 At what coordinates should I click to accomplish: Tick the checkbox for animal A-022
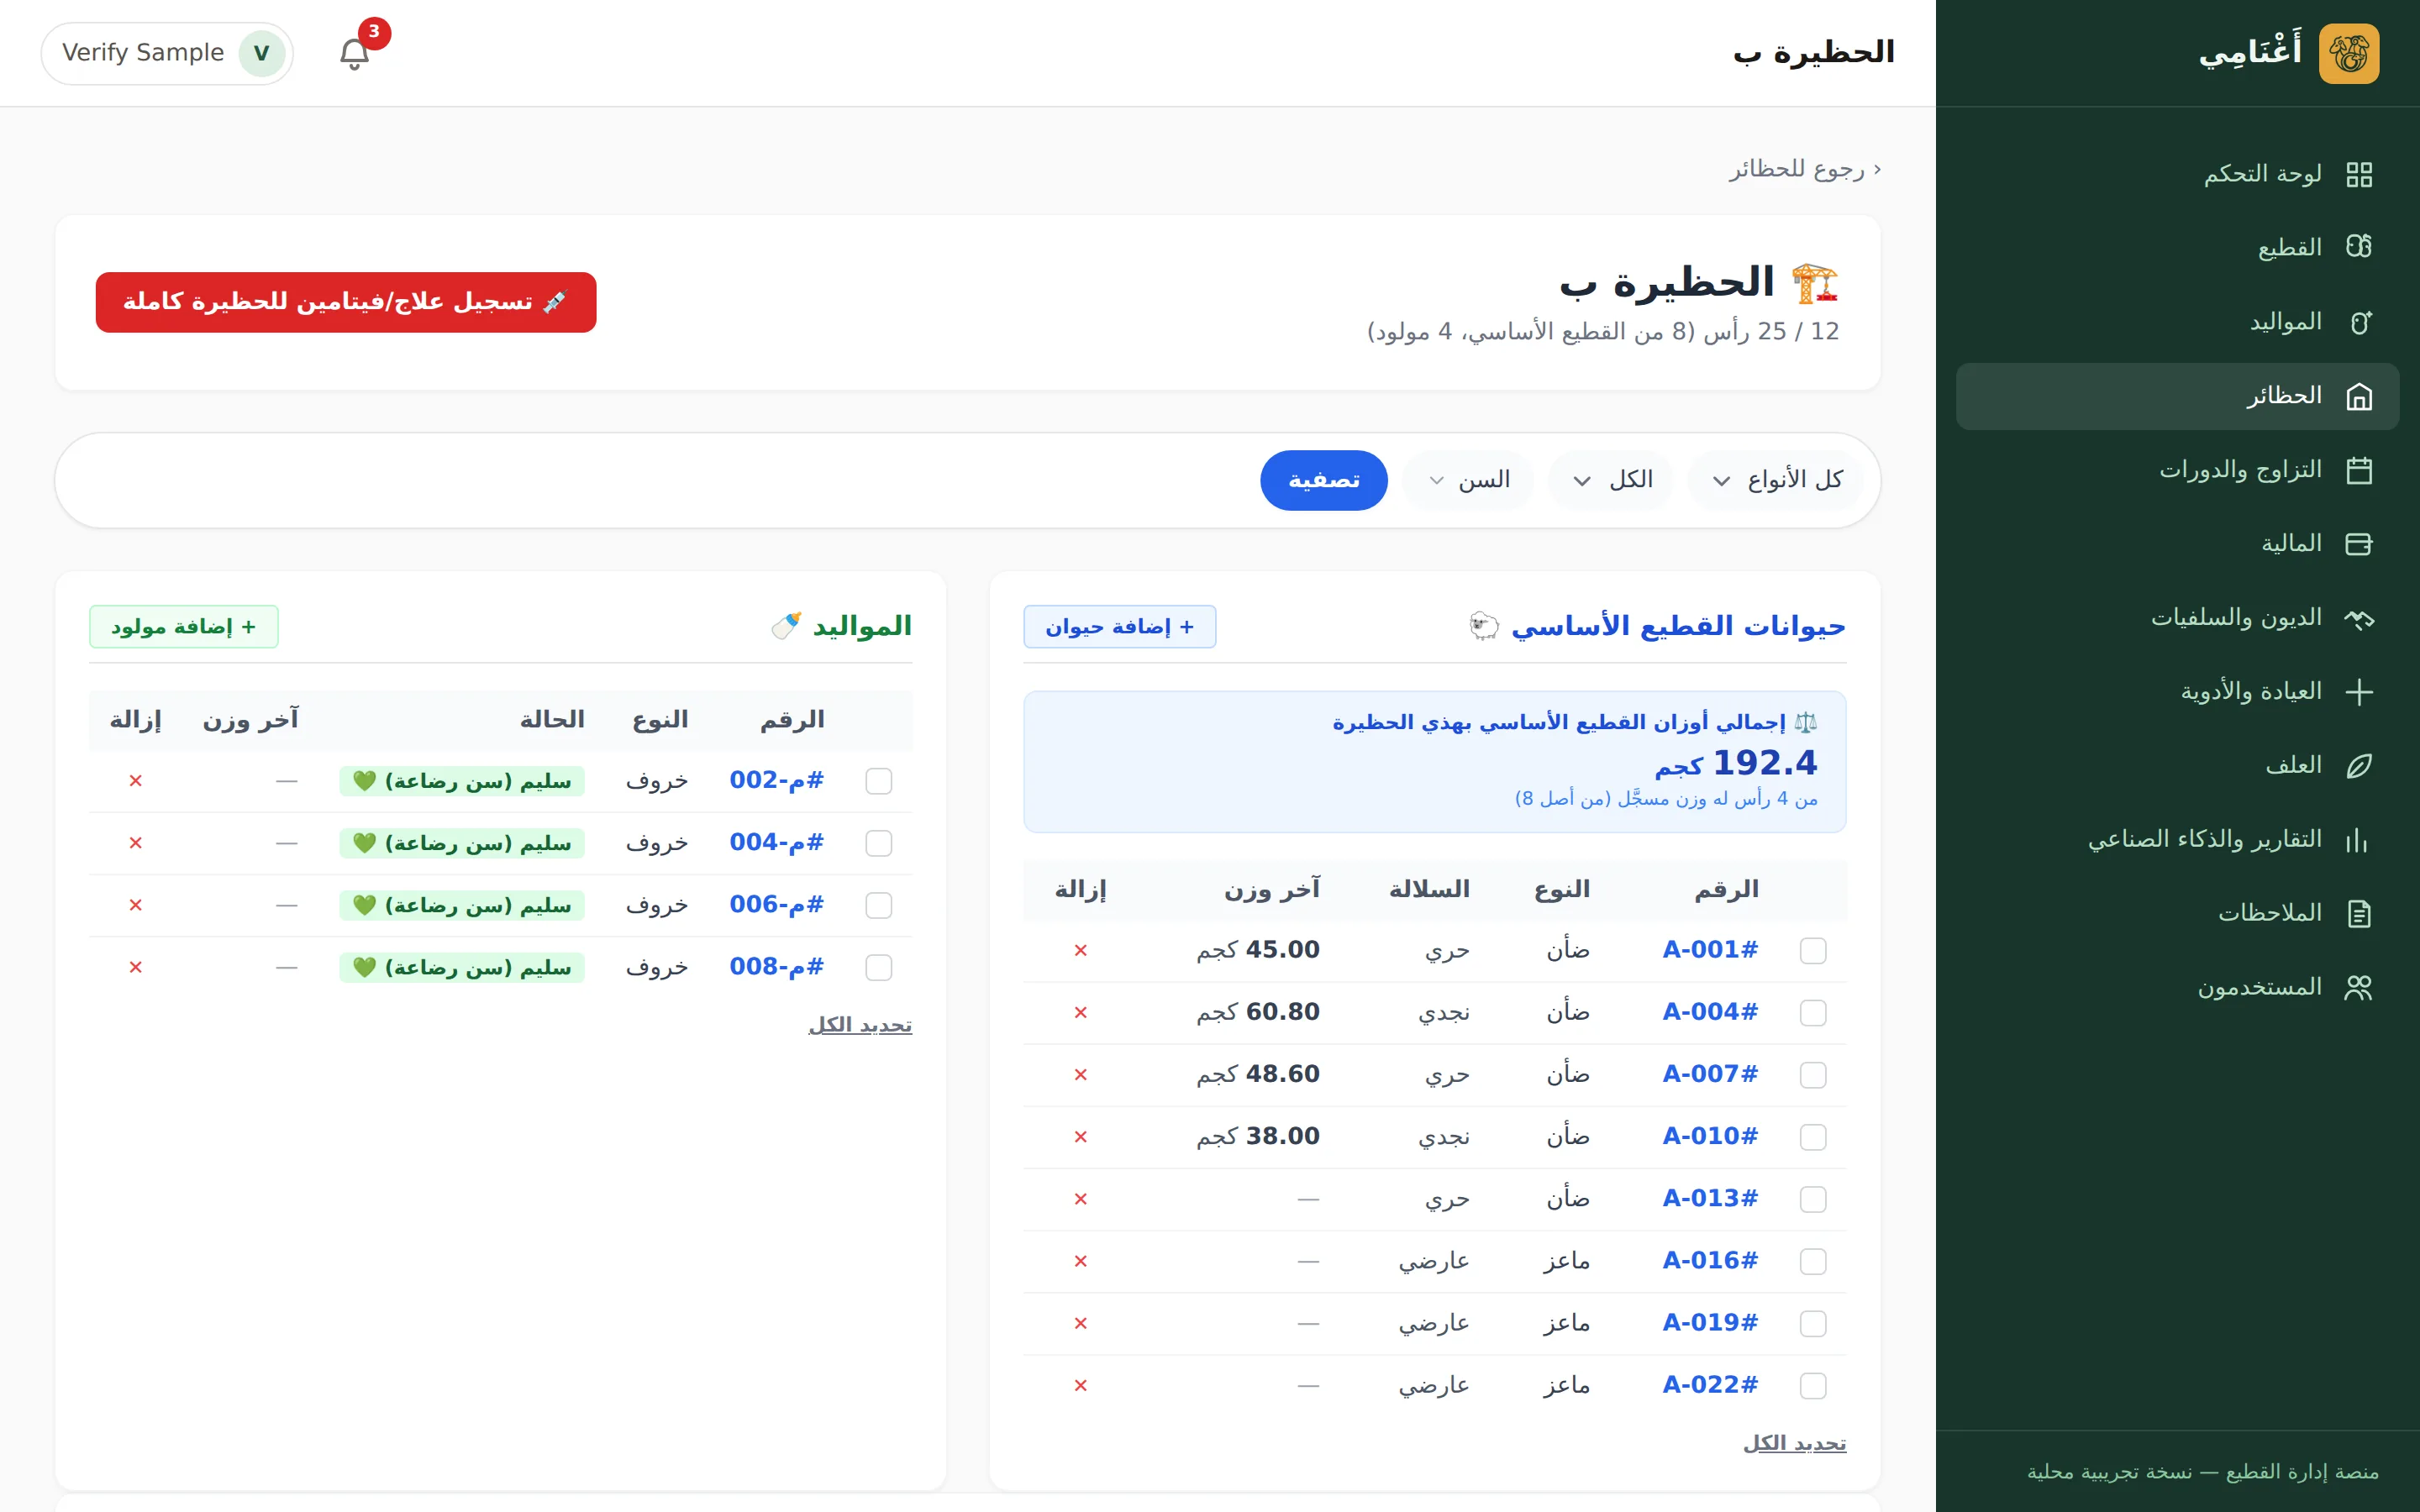coord(1812,1385)
